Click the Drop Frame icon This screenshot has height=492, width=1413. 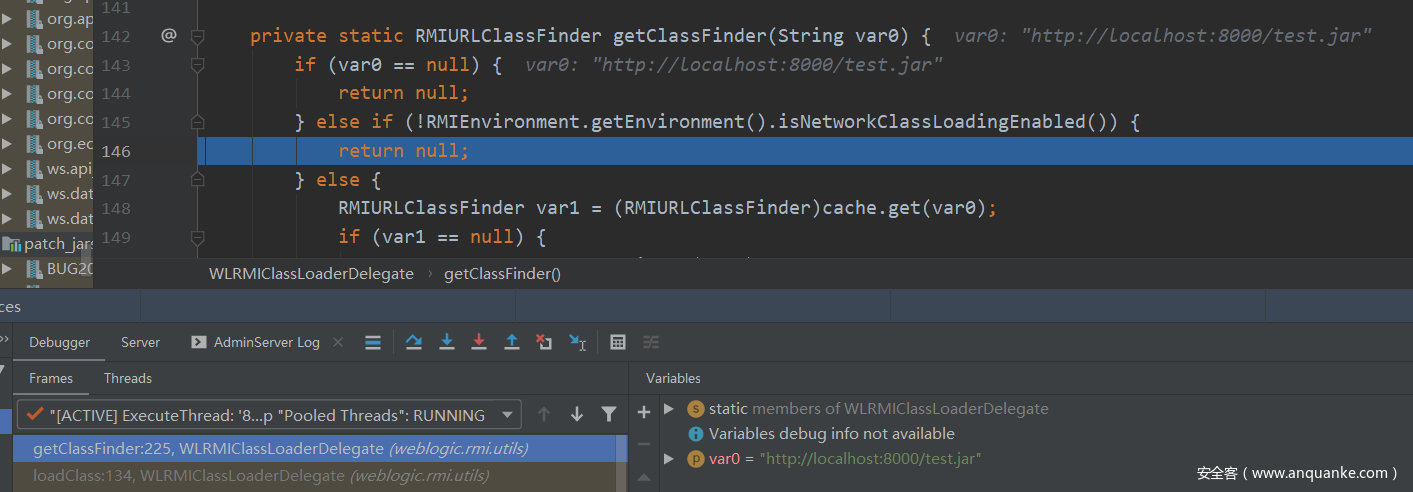tap(544, 342)
